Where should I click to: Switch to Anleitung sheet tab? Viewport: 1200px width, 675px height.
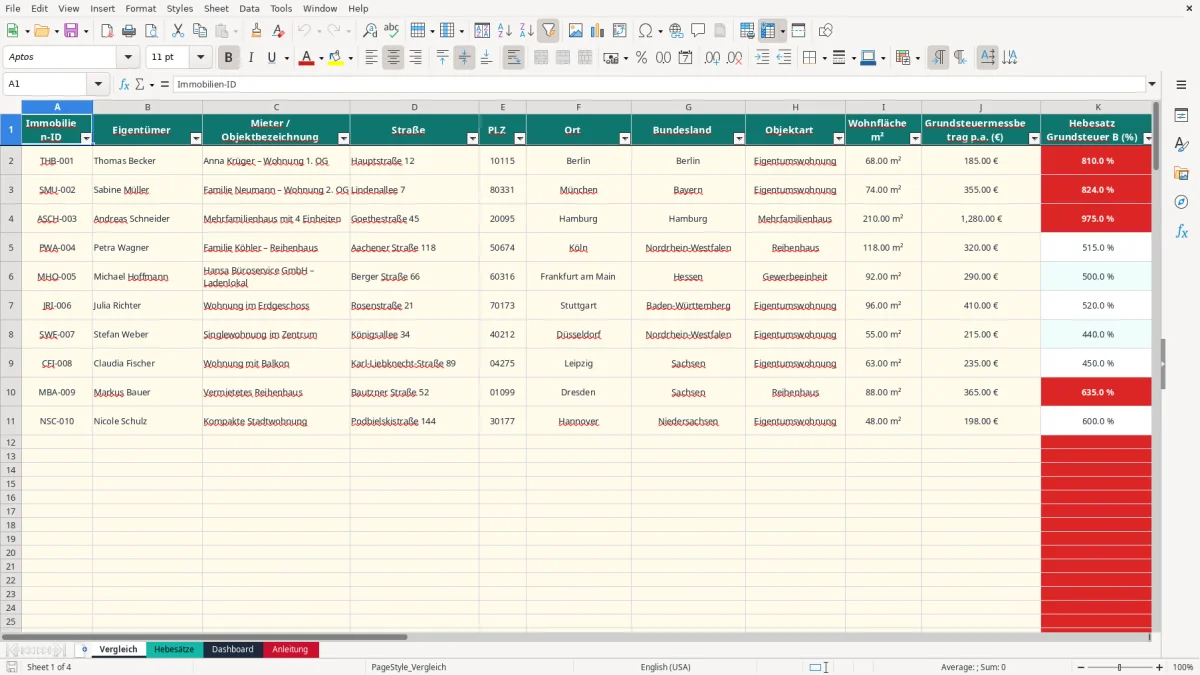pos(290,650)
